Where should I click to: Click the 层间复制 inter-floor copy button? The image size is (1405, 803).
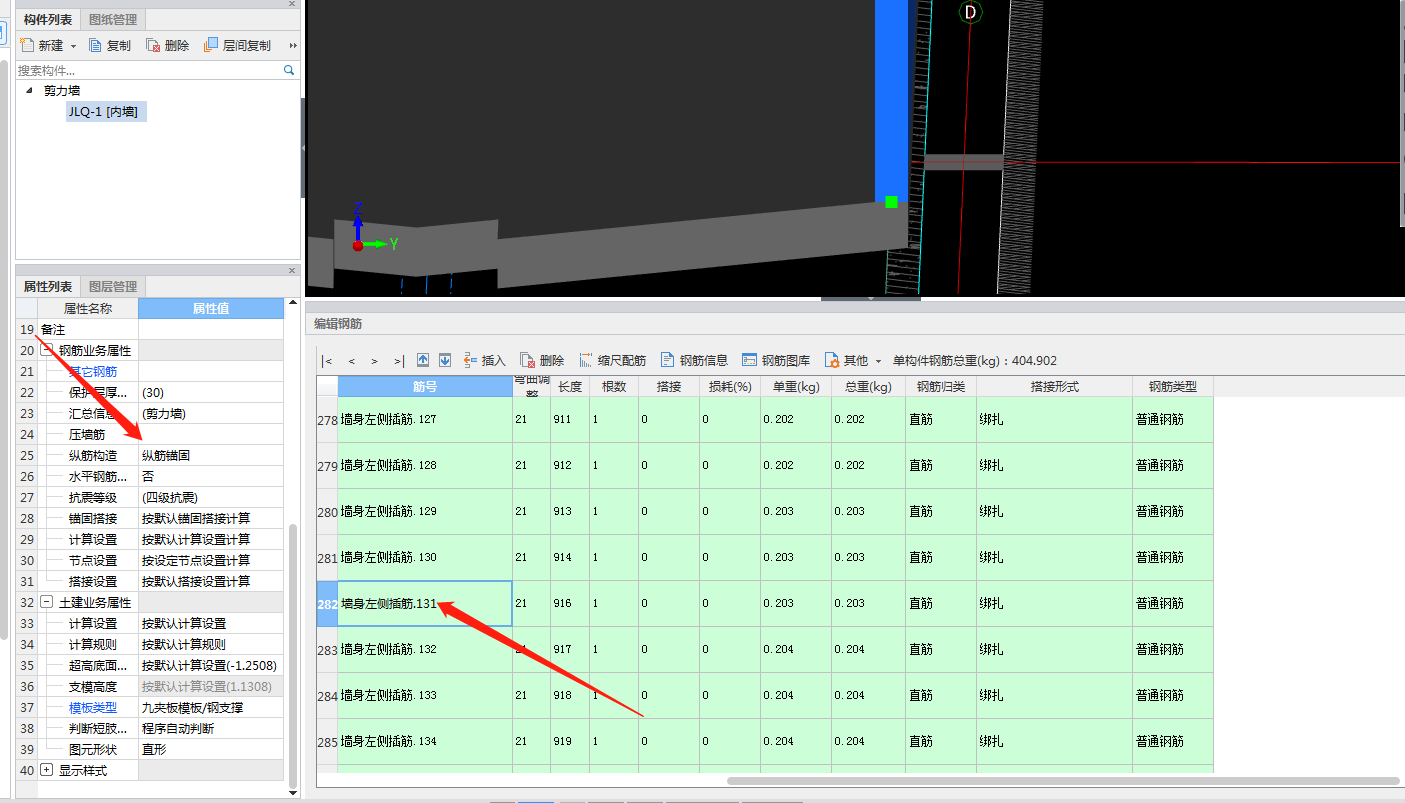[237, 45]
